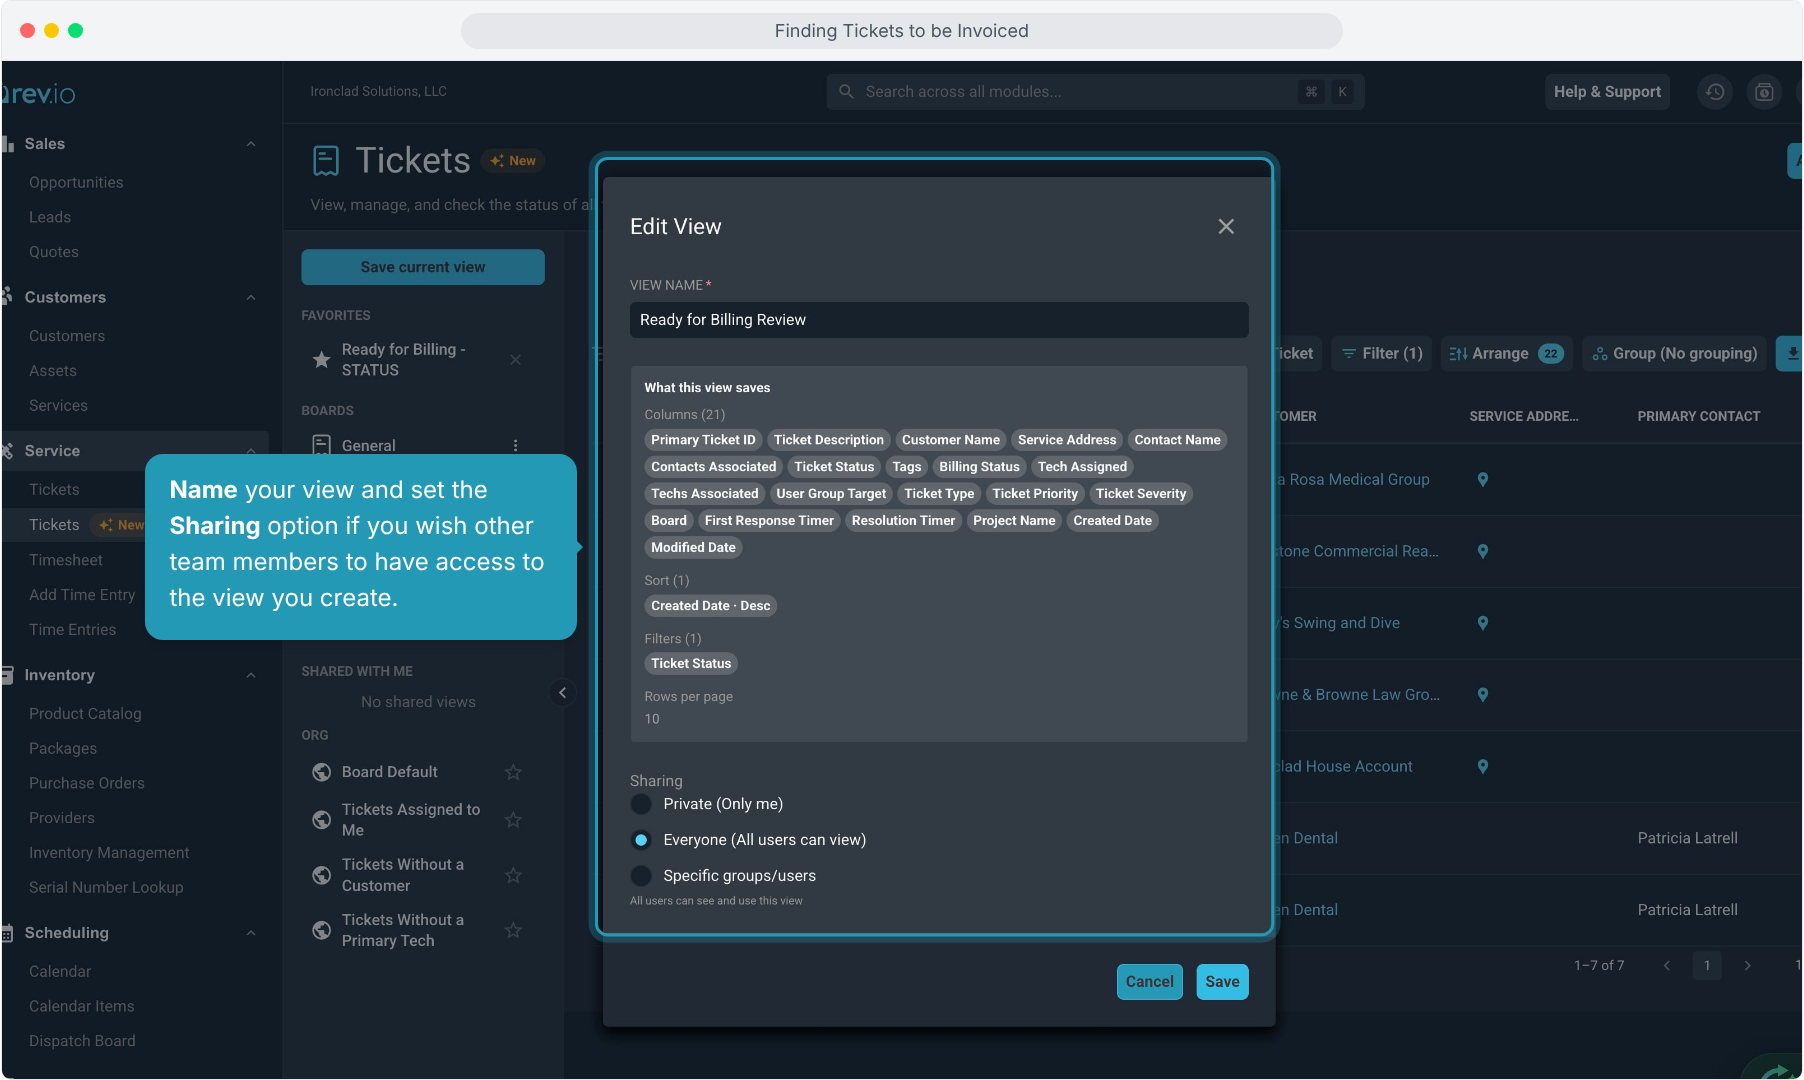The image size is (1804, 1080).
Task: Star the Board Default view
Action: pos(513,772)
